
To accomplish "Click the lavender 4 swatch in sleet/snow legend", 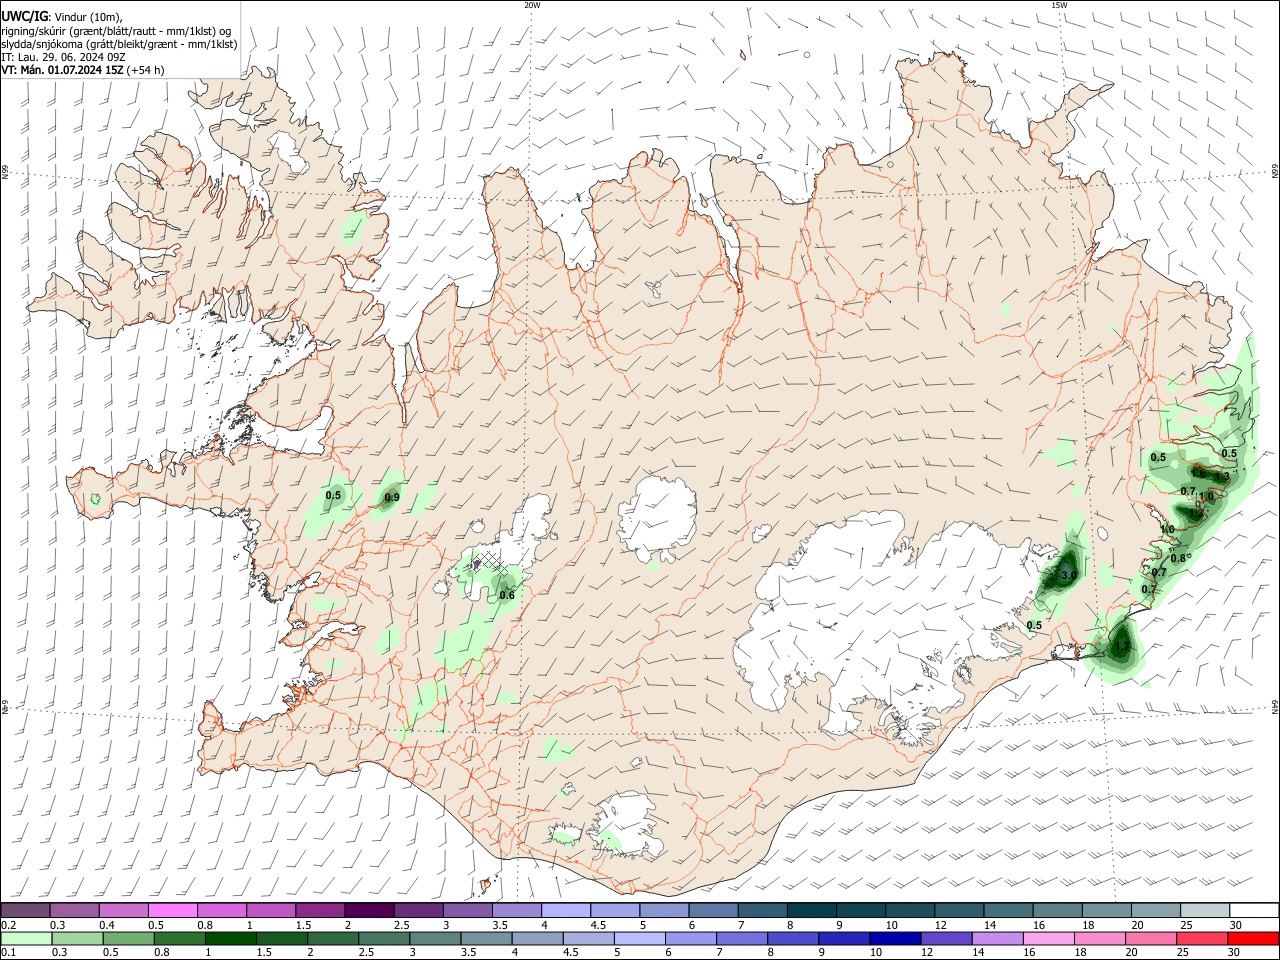I will click(x=565, y=910).
